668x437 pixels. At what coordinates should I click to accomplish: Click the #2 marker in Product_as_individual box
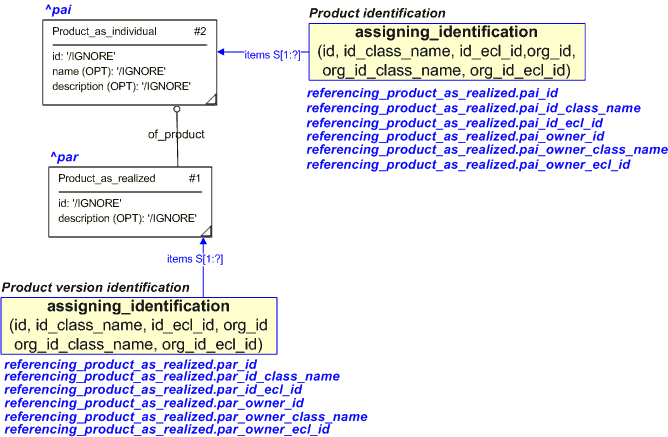click(200, 31)
